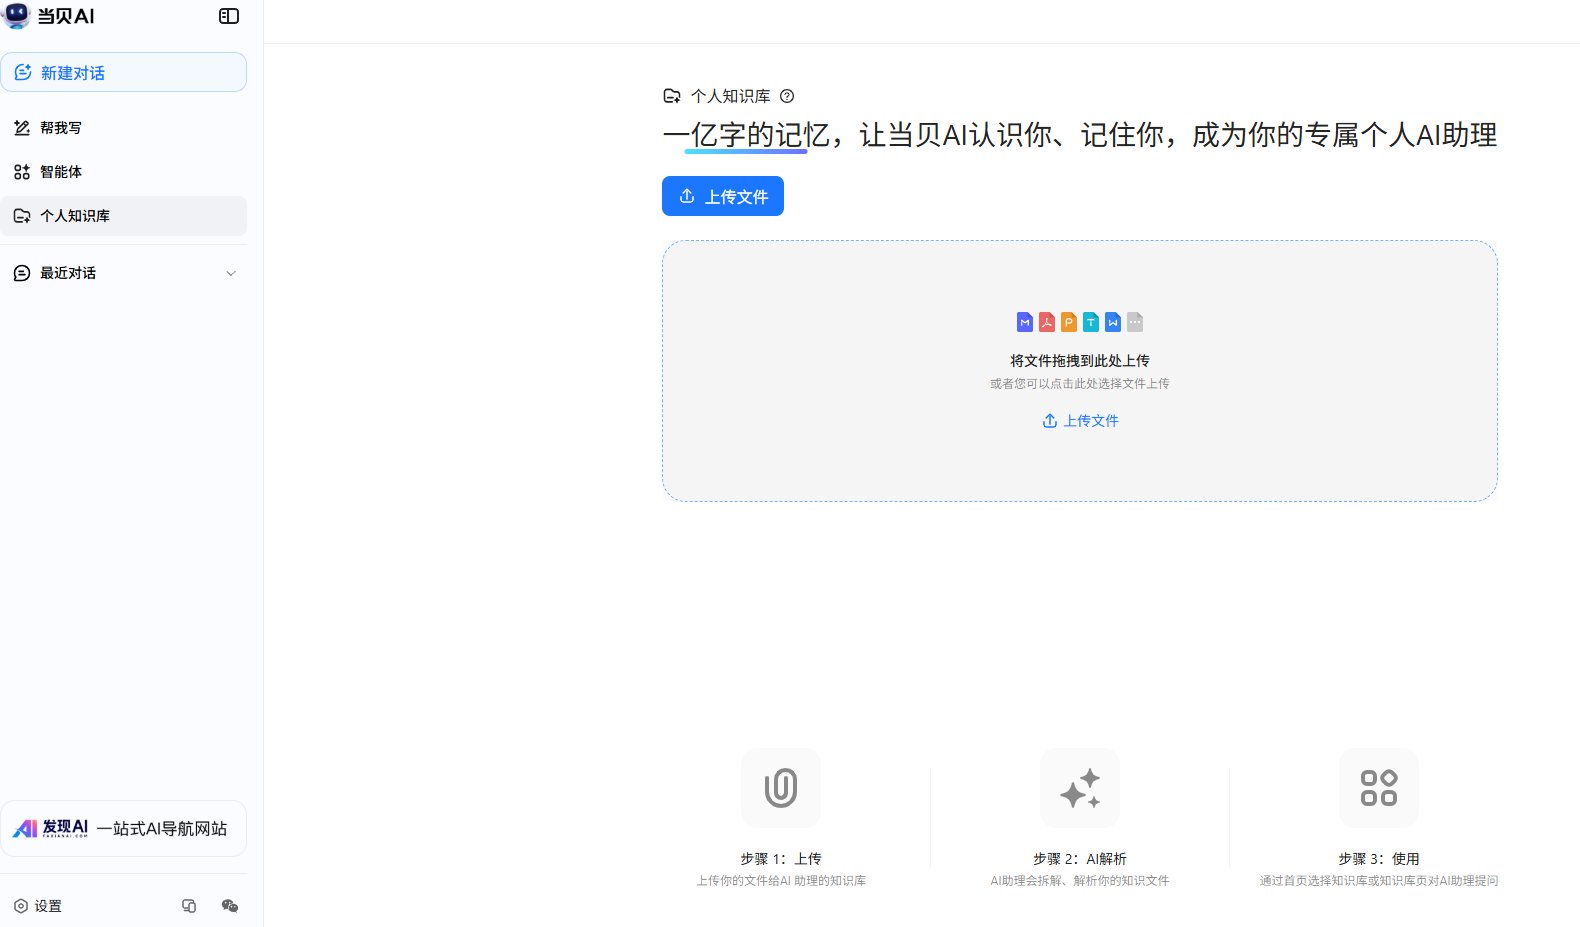Click the grid apps icon for step 3
The image size is (1580, 927).
point(1379,788)
